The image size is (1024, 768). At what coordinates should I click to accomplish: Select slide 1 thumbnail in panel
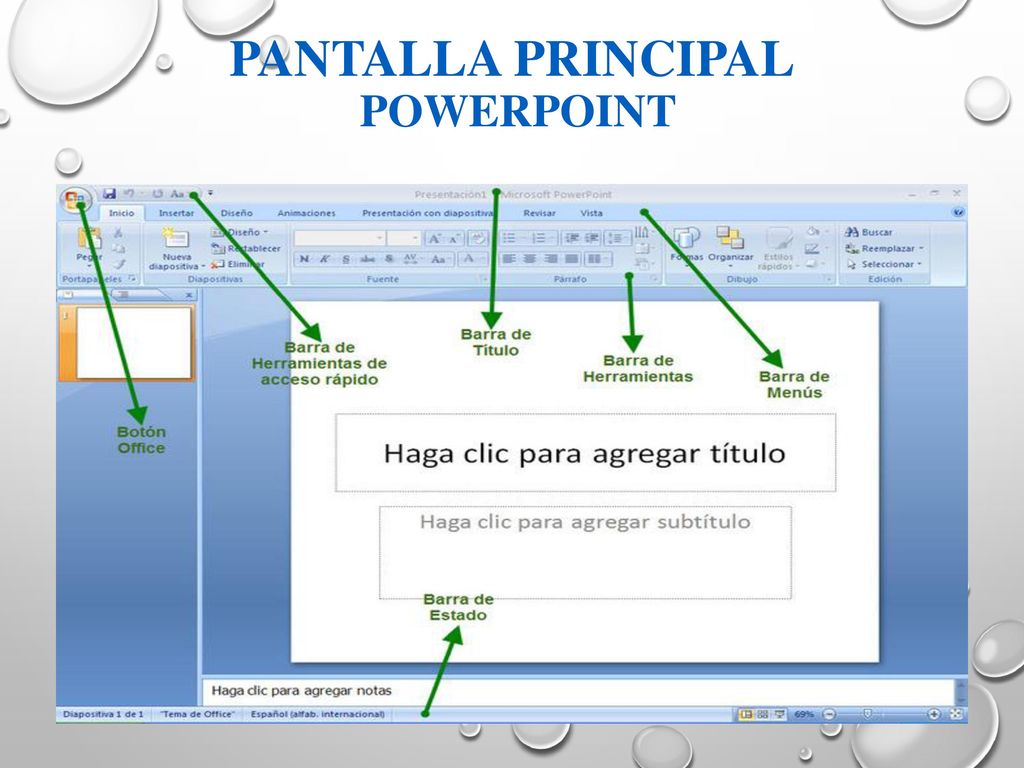(133, 343)
